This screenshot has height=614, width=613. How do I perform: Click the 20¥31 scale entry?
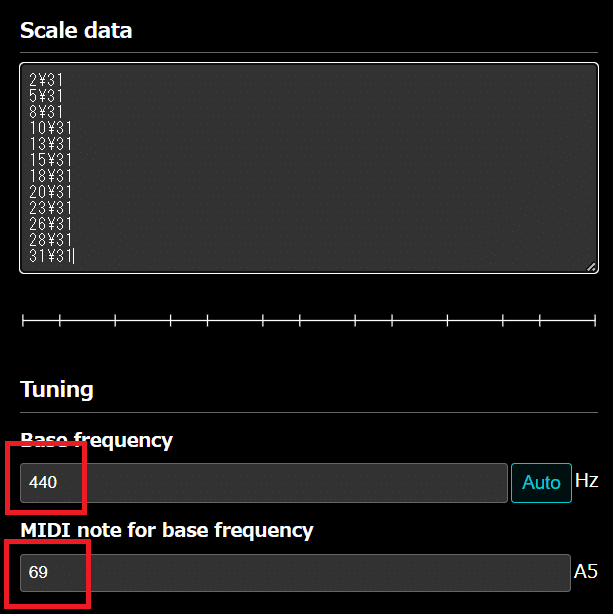[50, 192]
